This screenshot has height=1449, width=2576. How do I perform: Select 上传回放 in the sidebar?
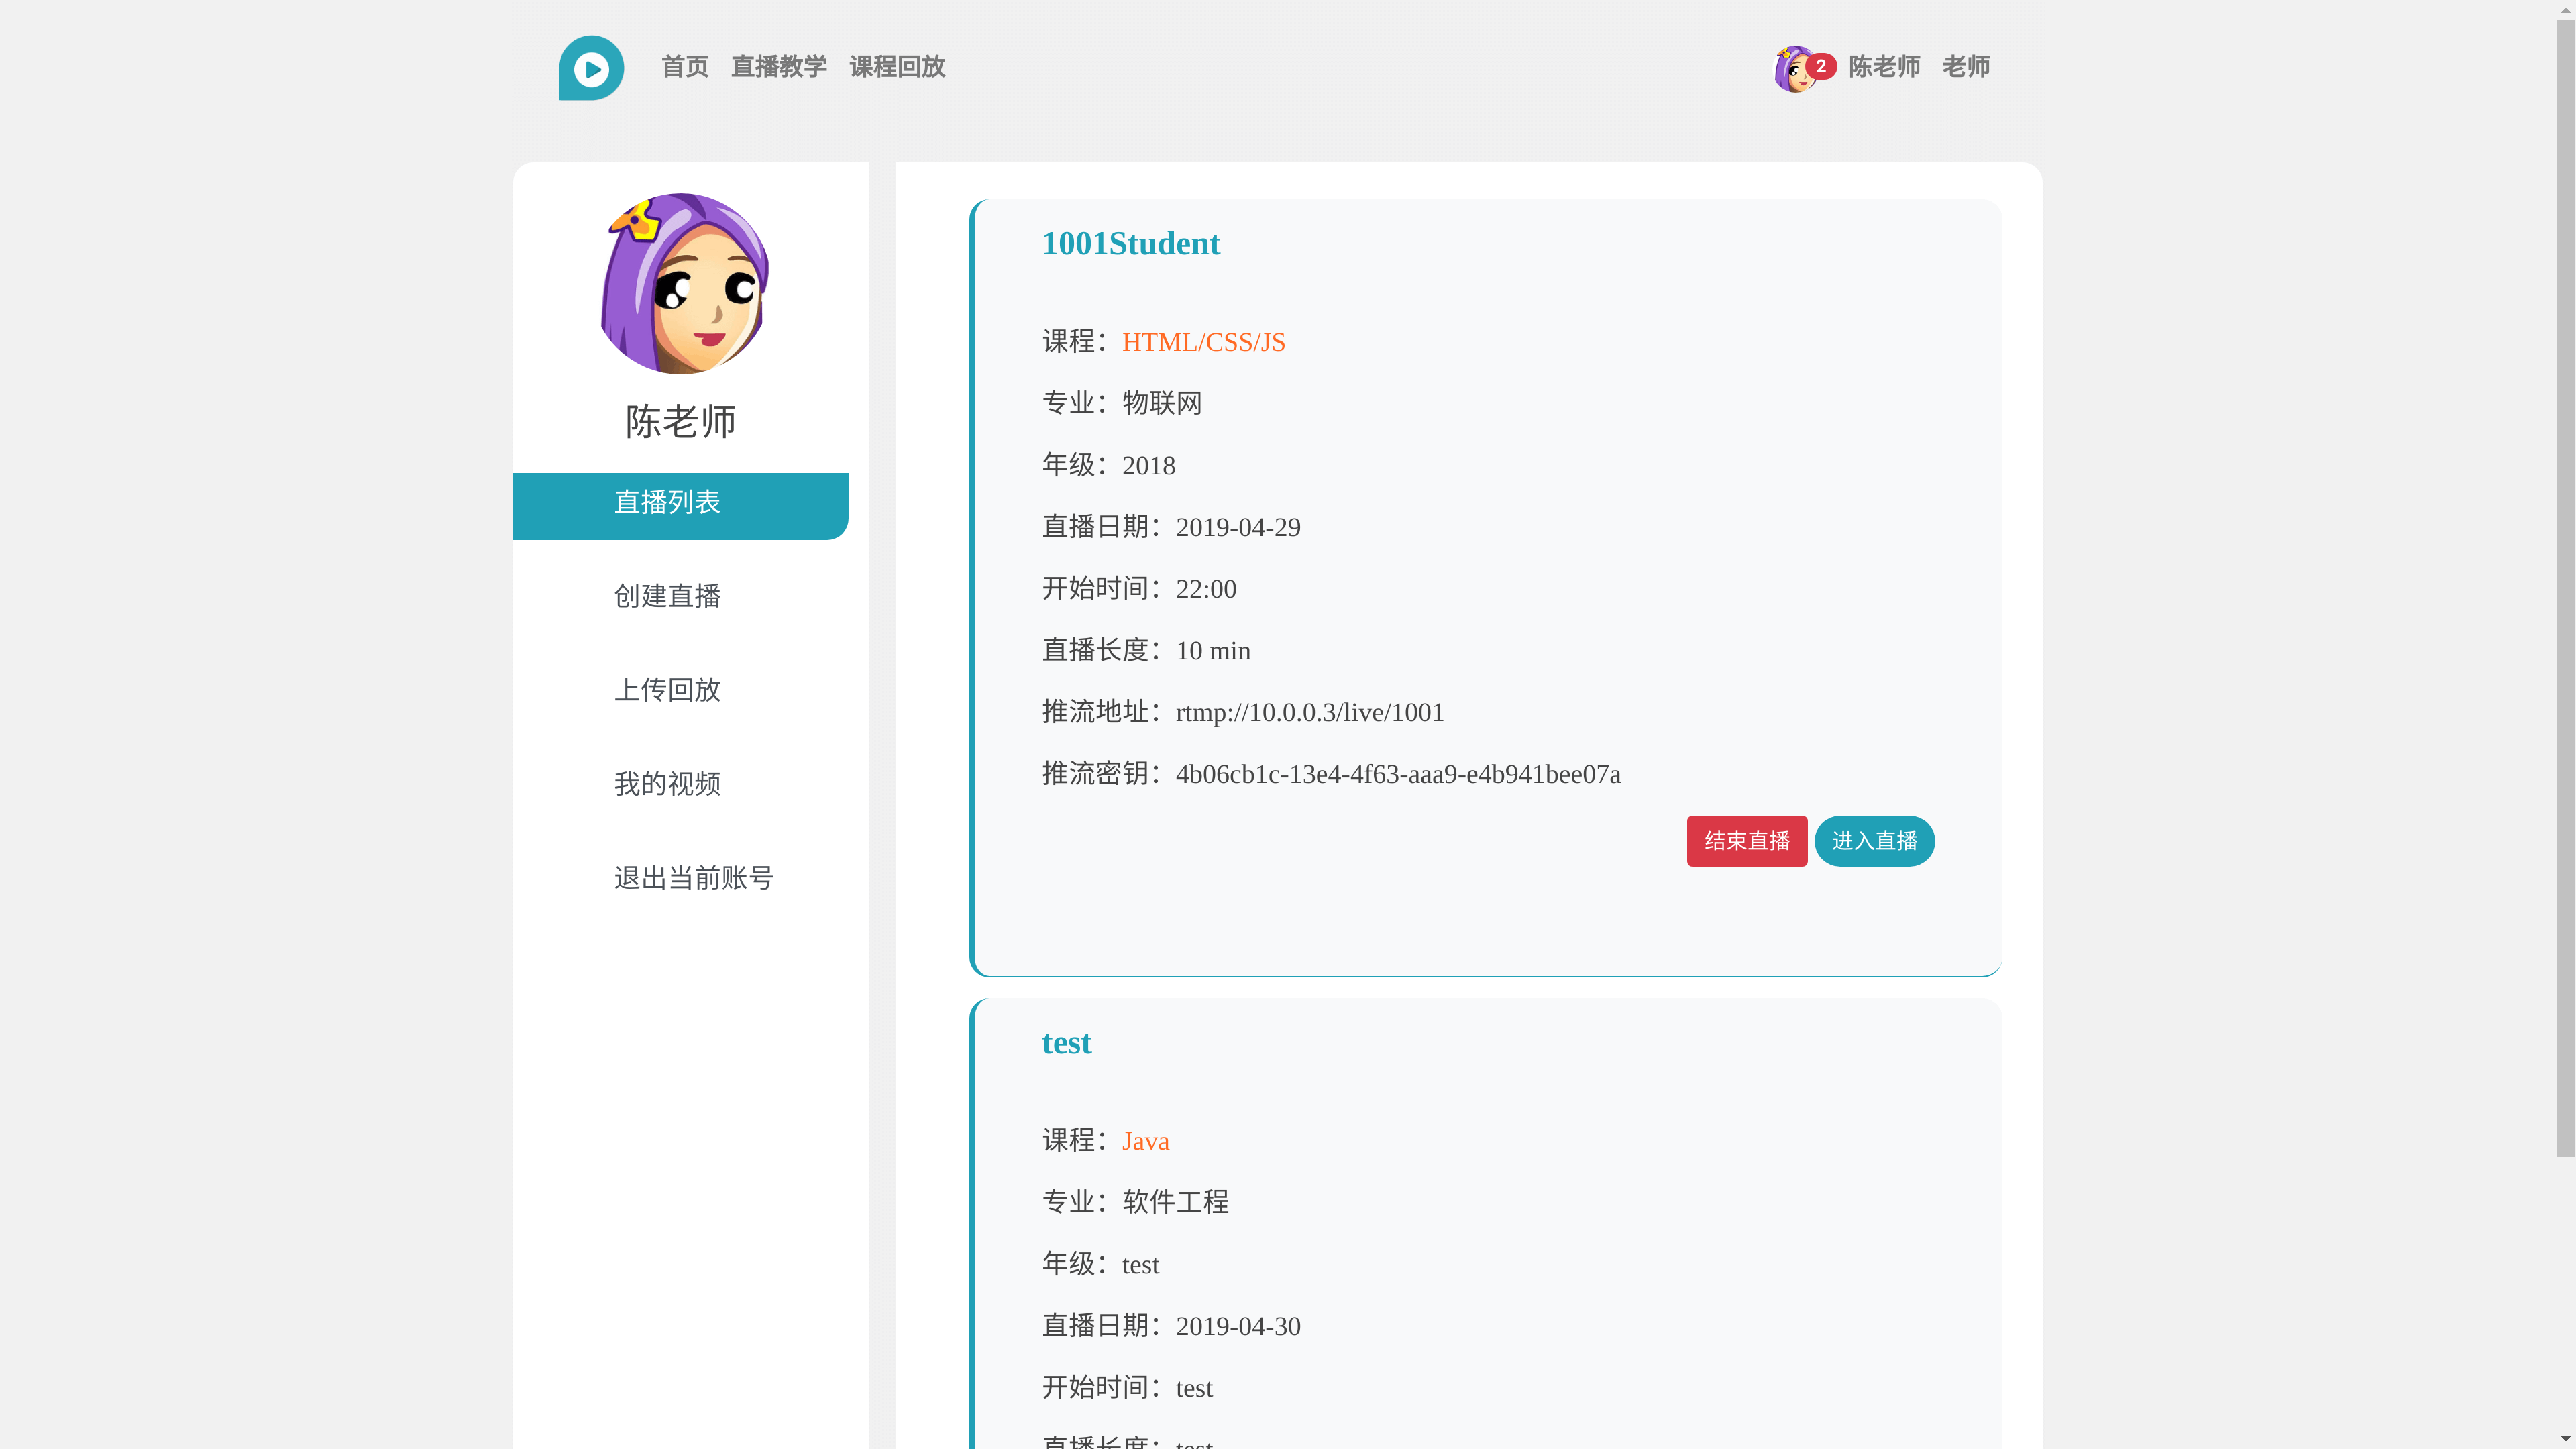[667, 690]
